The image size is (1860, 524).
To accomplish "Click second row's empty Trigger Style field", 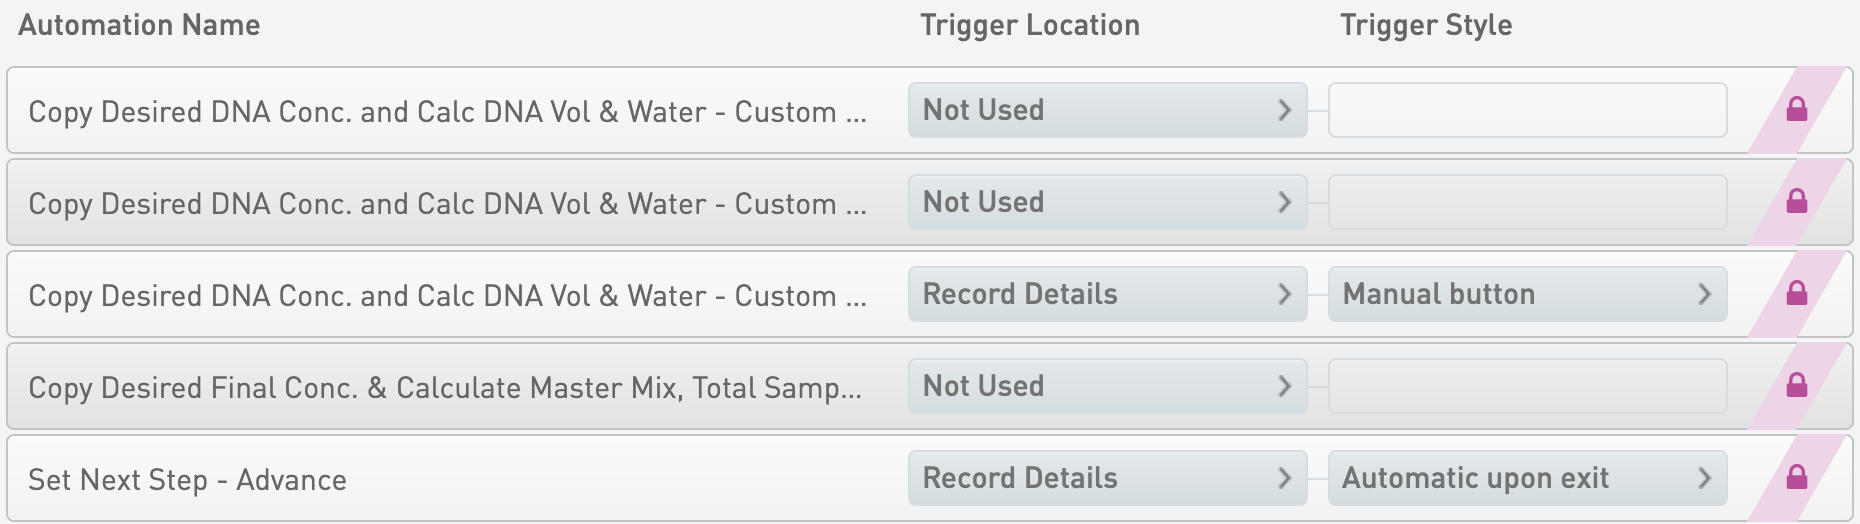I will point(1527,202).
